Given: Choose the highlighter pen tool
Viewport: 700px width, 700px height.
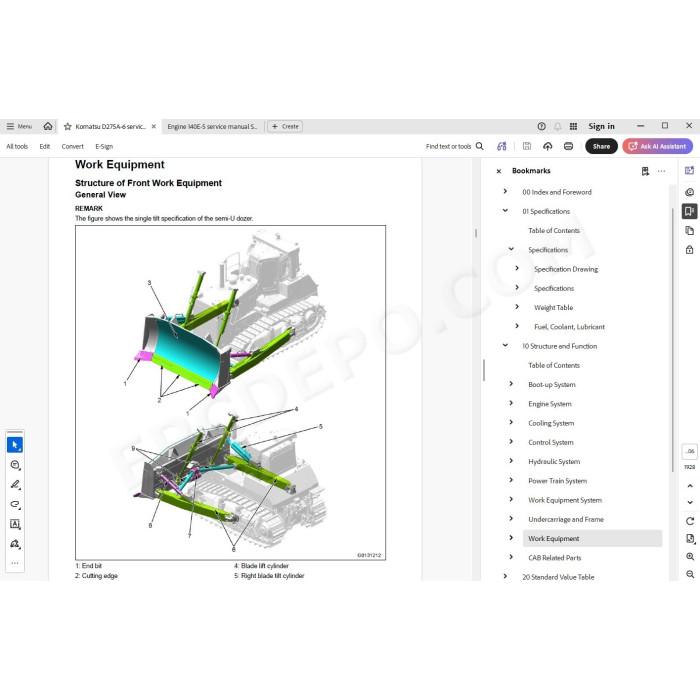Looking at the screenshot, I should pyautogui.click(x=15, y=484).
